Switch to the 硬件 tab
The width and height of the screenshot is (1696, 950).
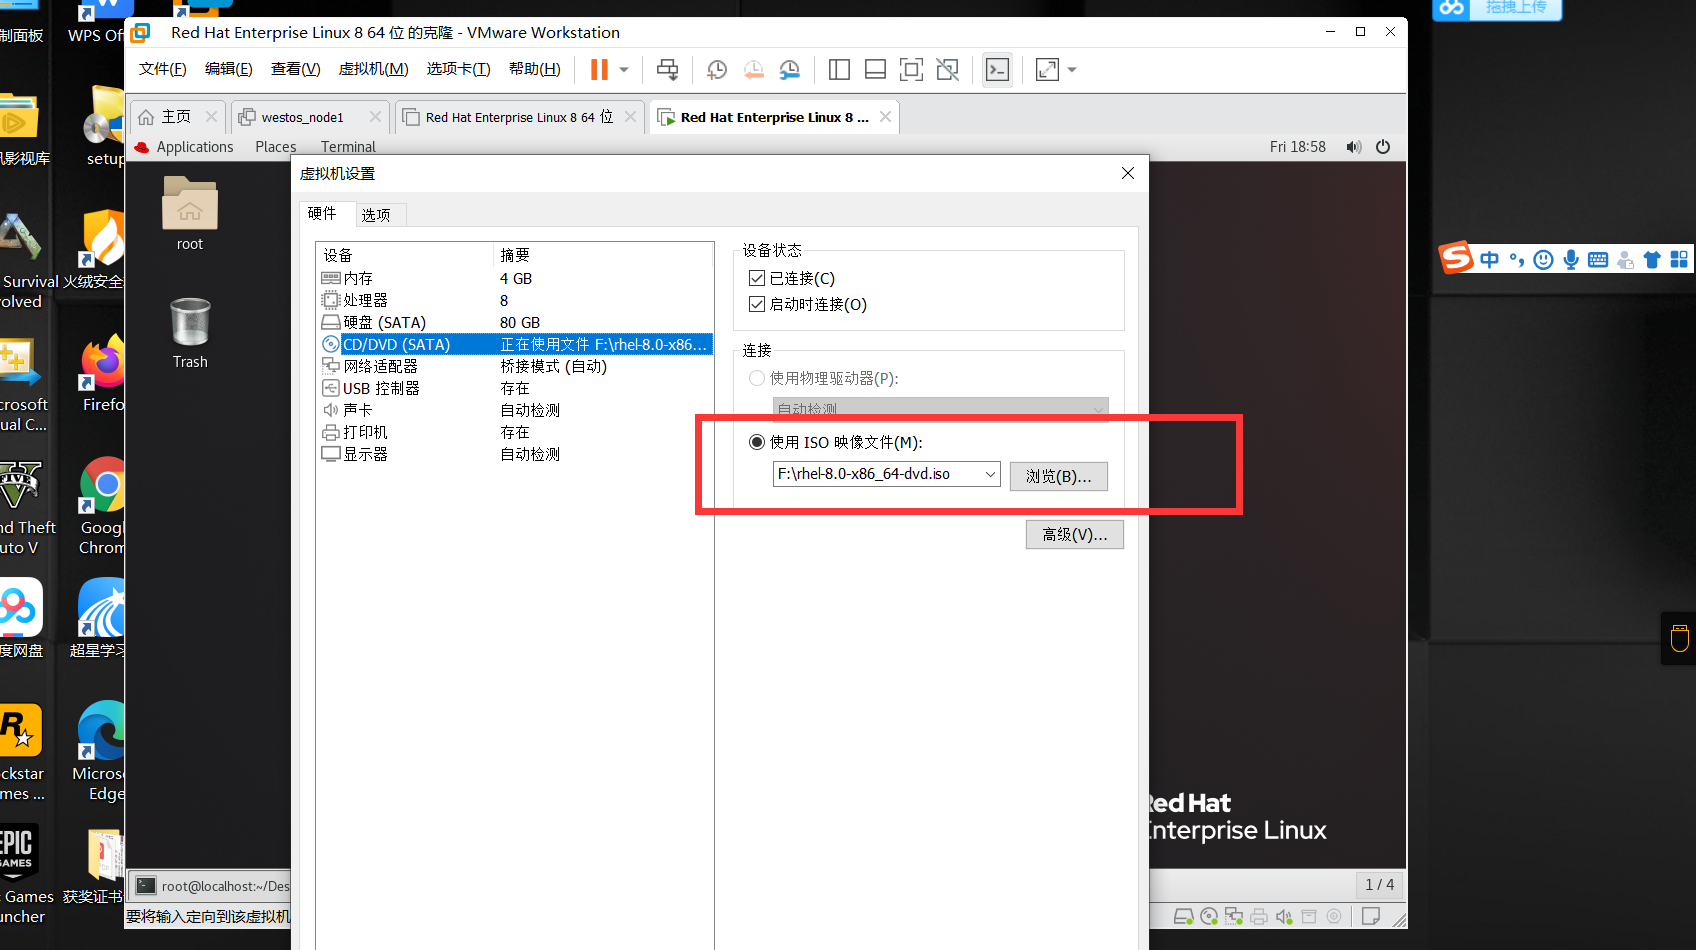pos(322,213)
